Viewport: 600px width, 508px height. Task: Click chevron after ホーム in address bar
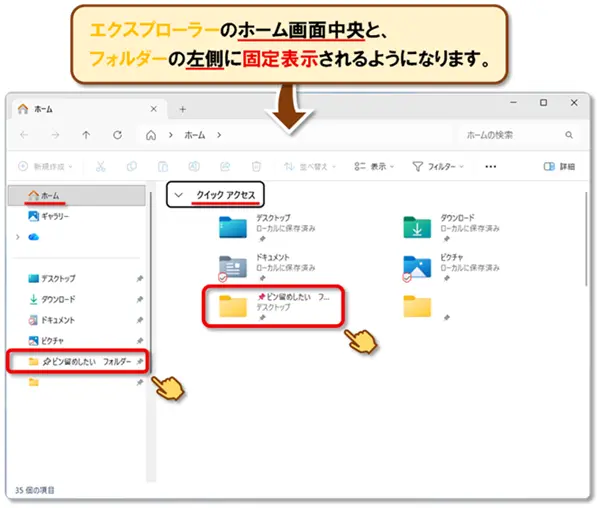click(219, 135)
